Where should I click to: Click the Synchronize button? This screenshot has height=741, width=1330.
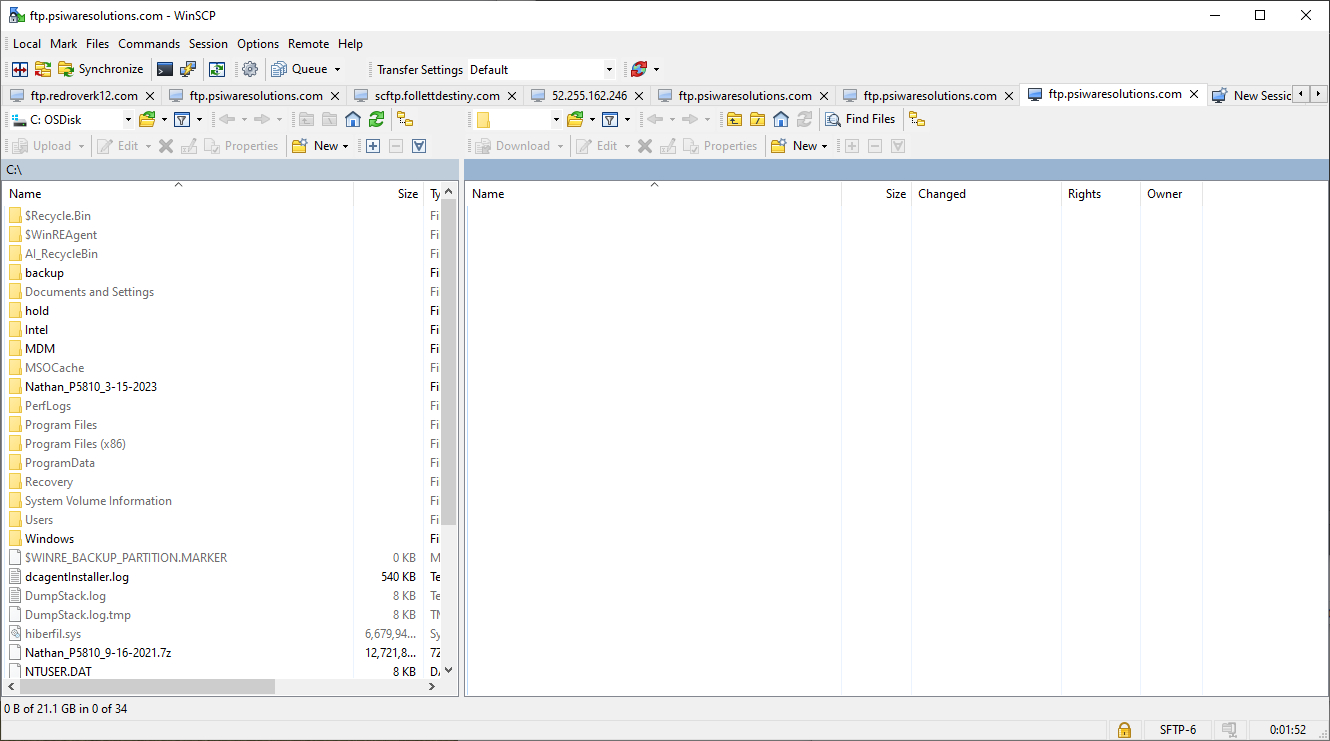(100, 69)
